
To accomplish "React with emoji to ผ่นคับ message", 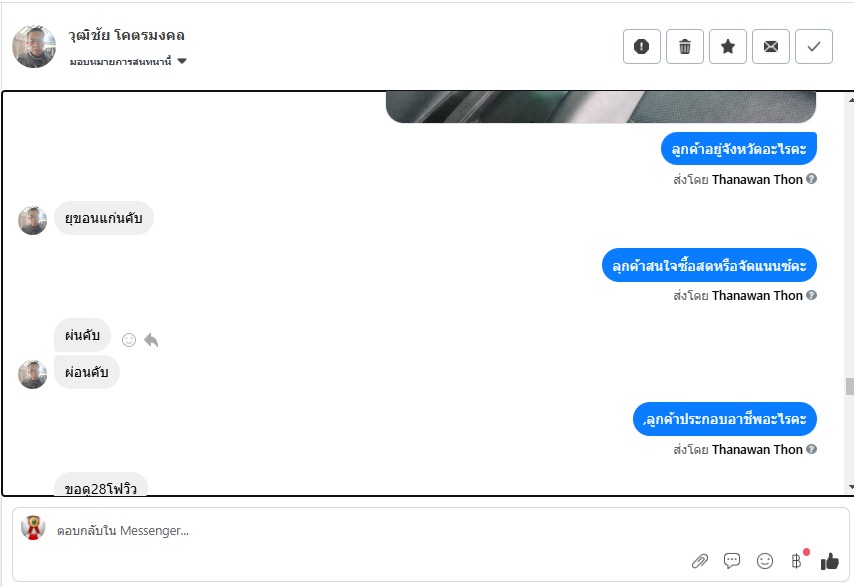I will (129, 340).
